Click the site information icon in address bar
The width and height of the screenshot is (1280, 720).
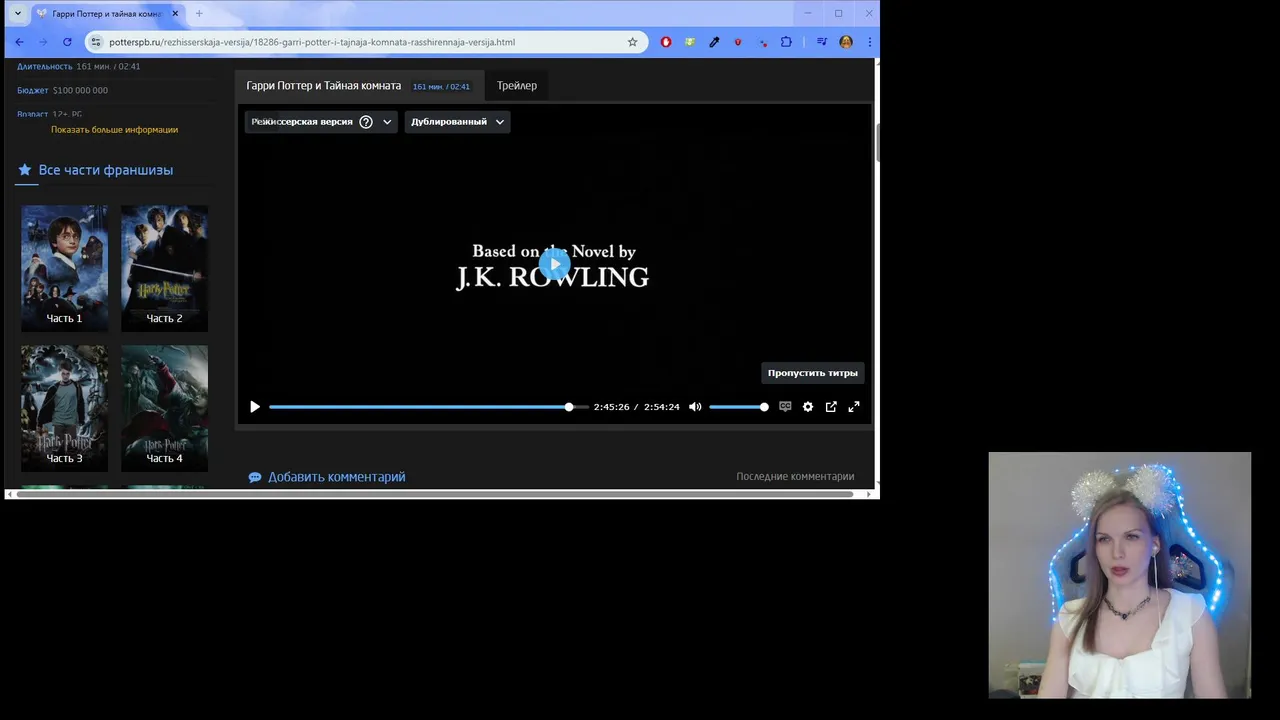pyautogui.click(x=96, y=42)
